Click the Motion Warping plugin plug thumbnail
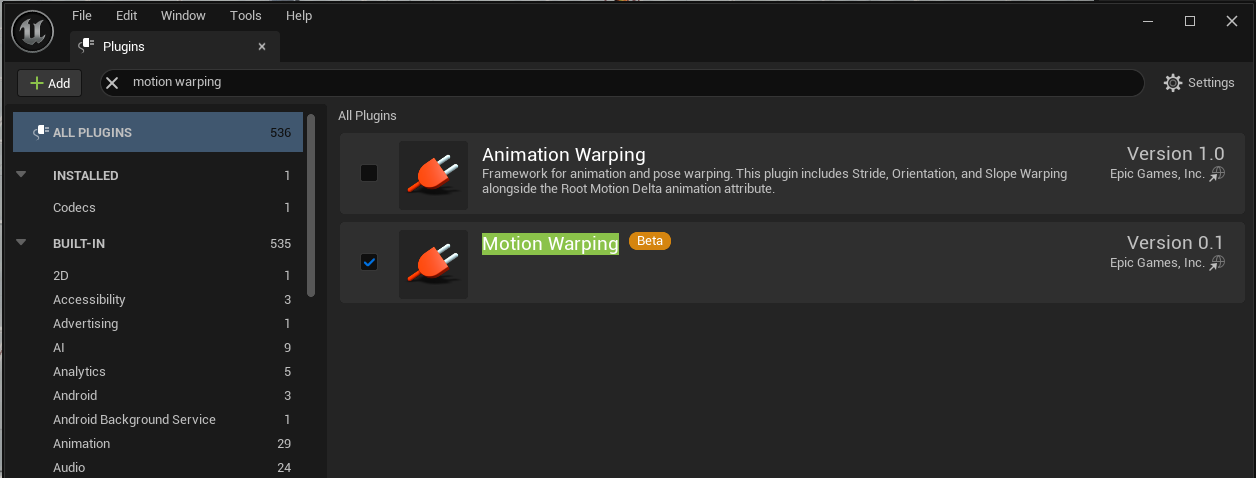 click(433, 264)
